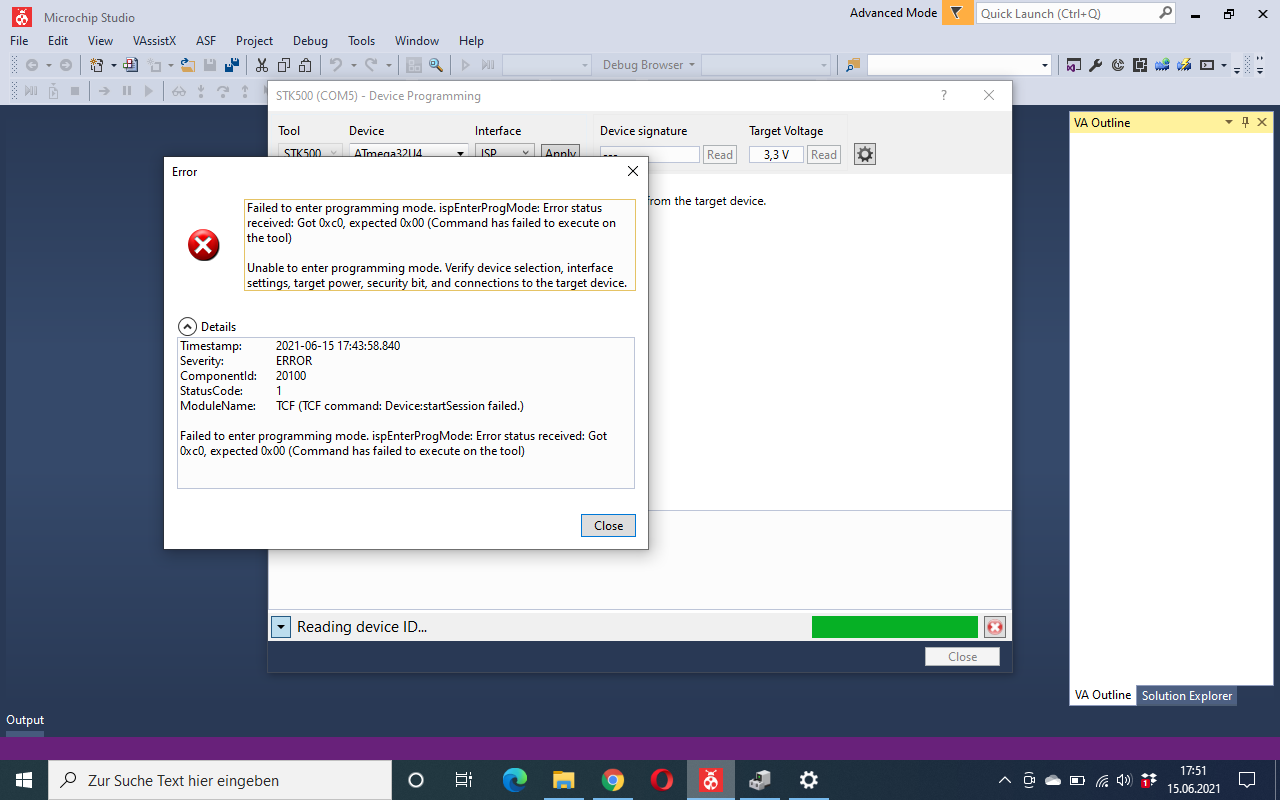Click the Find in Files folder icon
1280x800 pixels.
pyautogui.click(x=853, y=65)
